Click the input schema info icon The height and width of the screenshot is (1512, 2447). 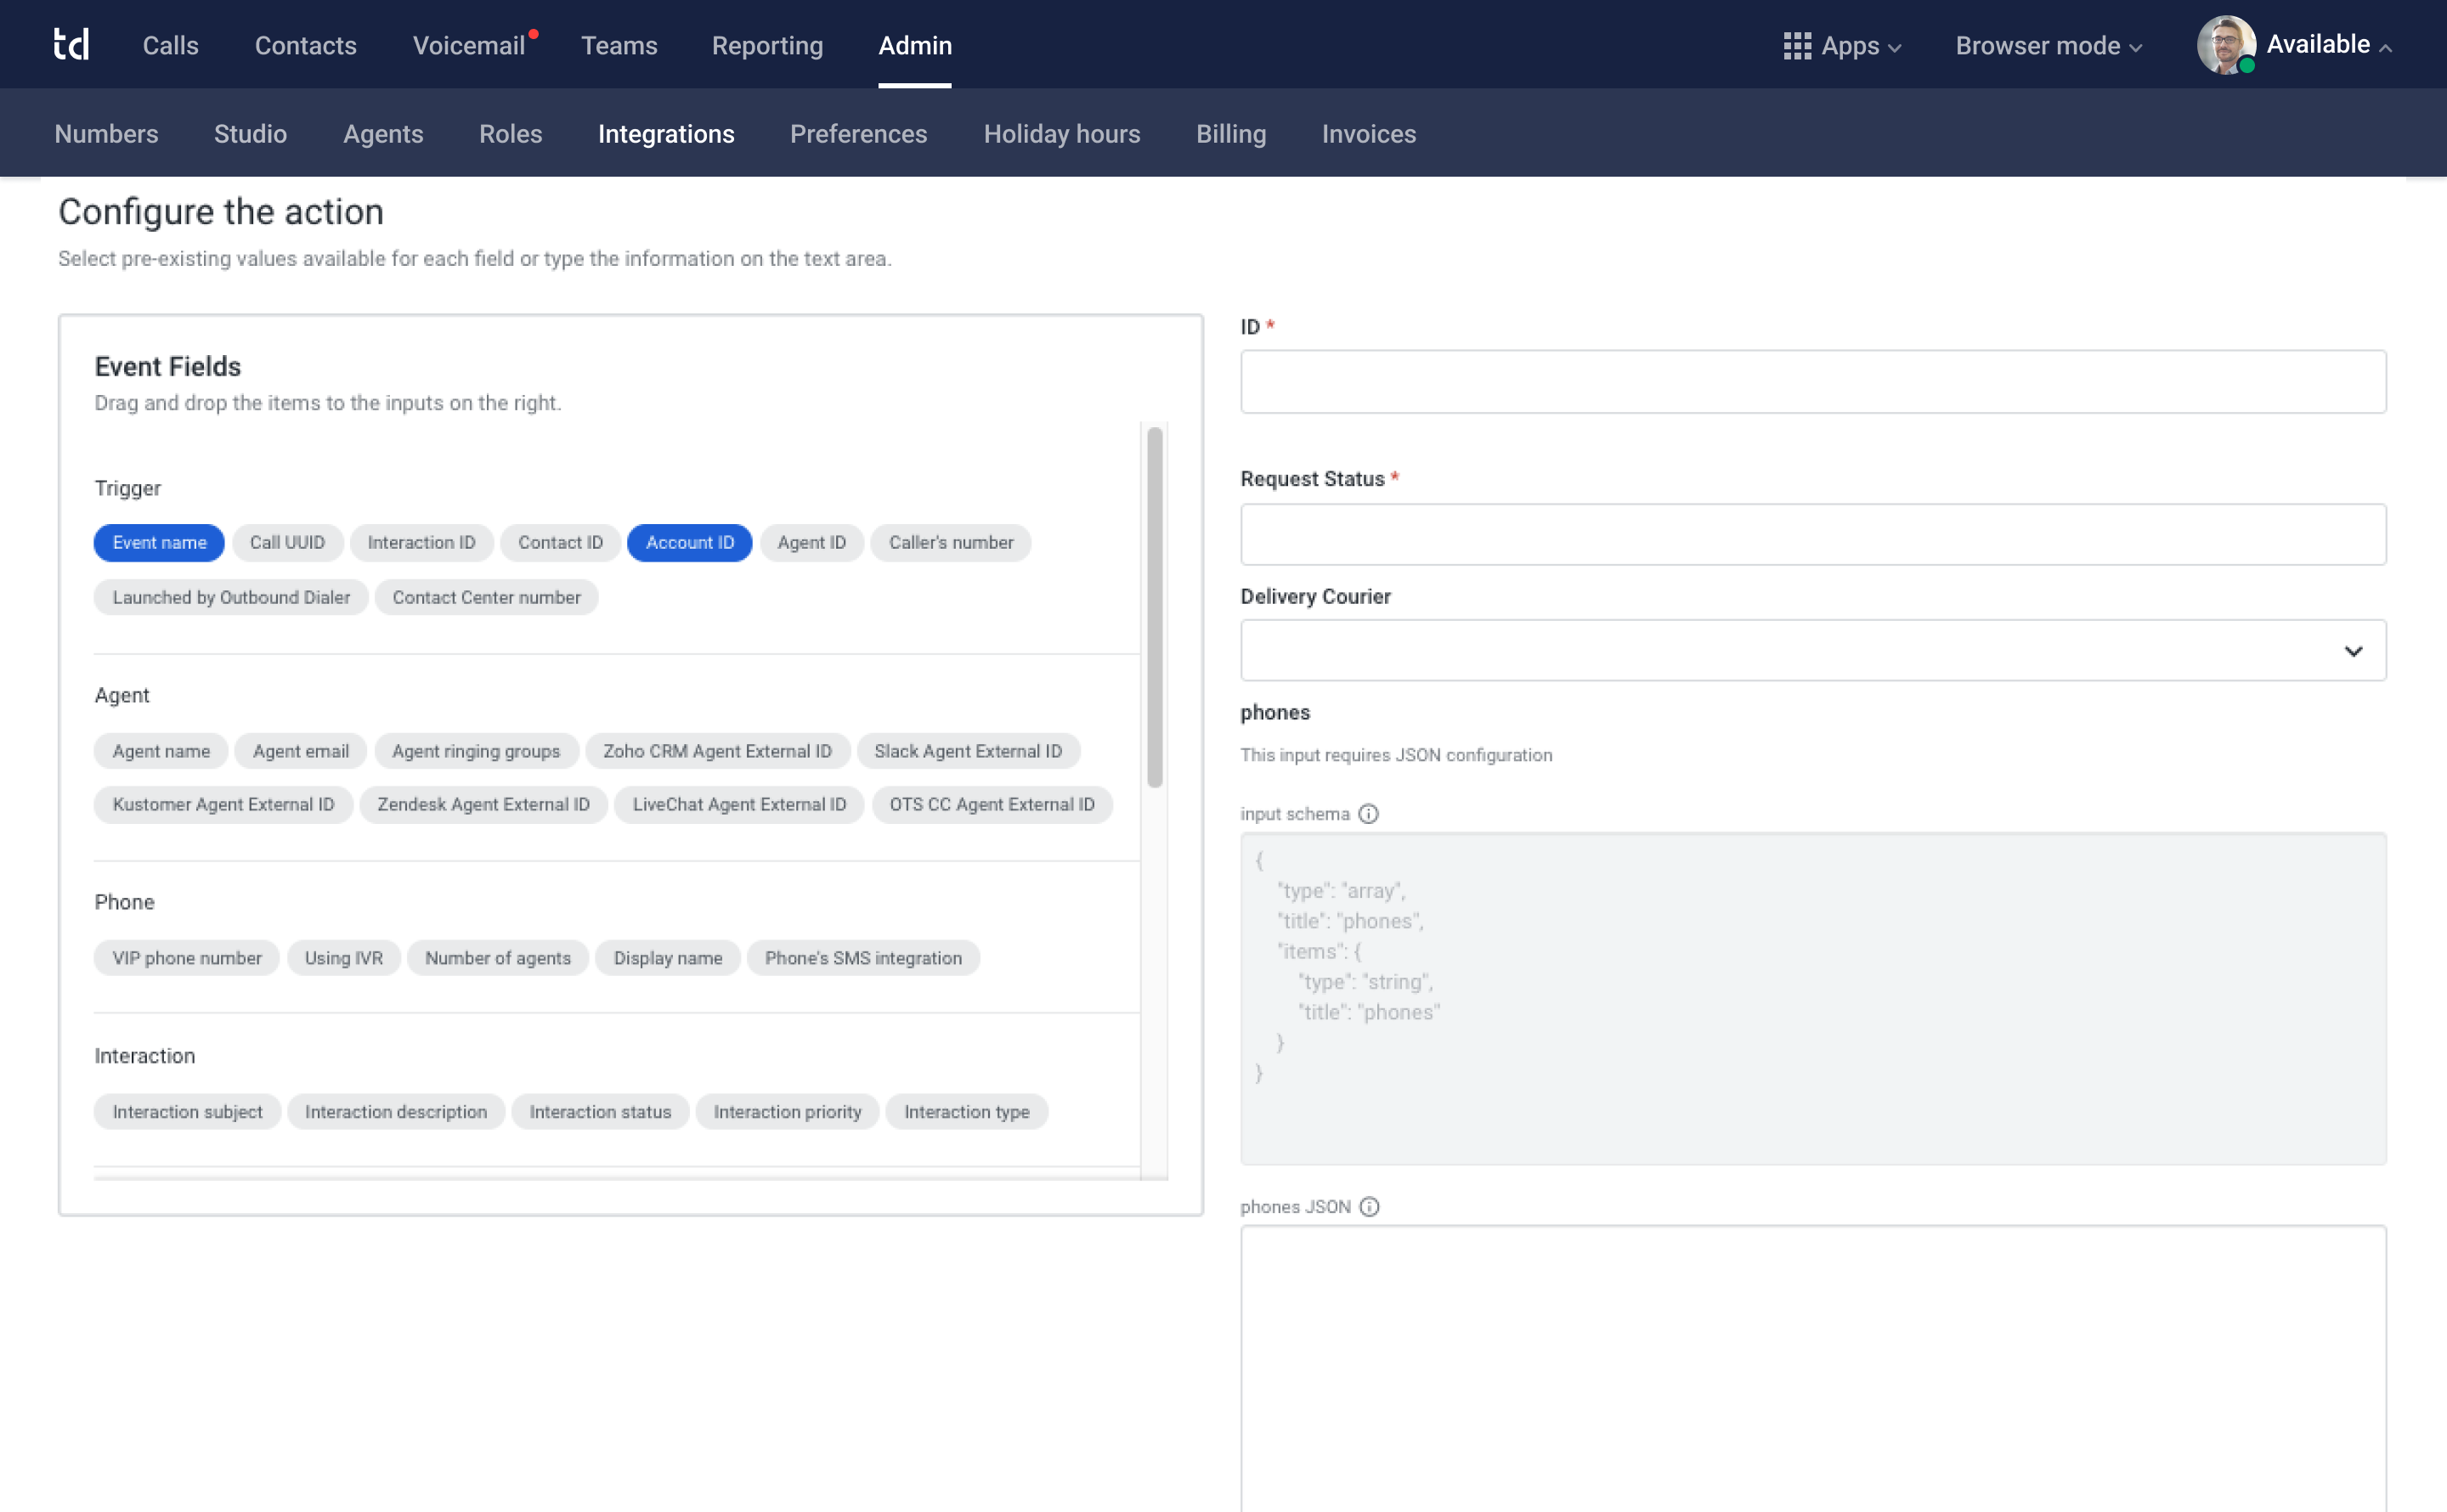tap(1368, 814)
